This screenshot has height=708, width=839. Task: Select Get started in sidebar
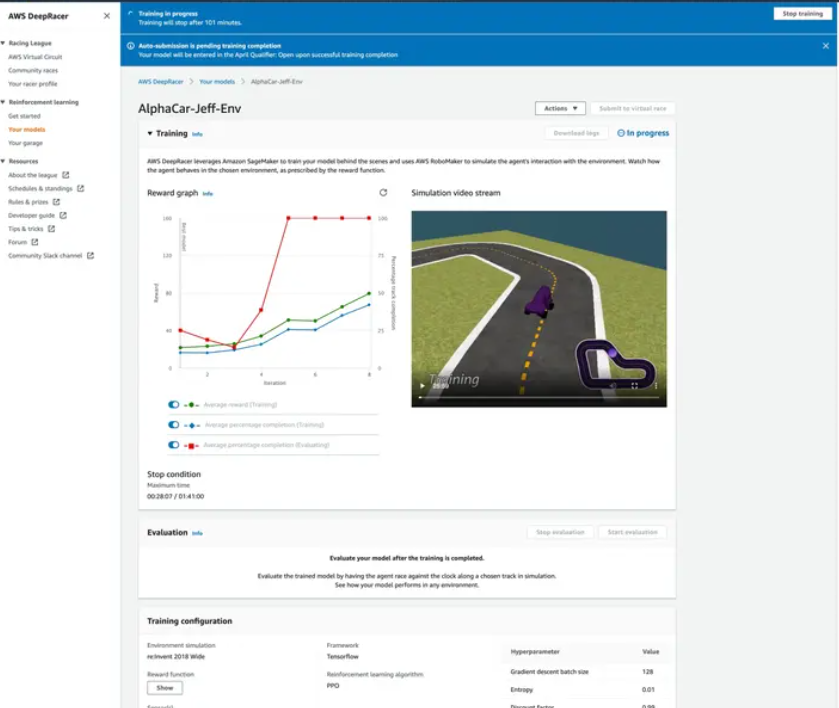click(x=24, y=116)
